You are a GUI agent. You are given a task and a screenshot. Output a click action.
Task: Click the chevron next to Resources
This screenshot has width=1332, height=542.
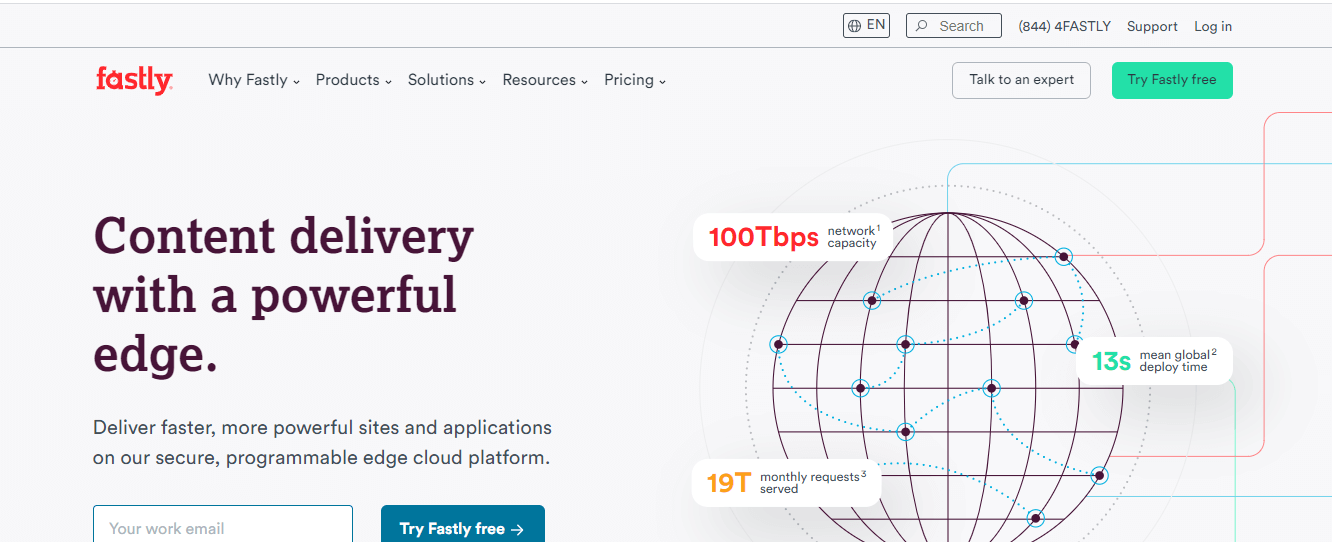pyautogui.click(x=584, y=82)
